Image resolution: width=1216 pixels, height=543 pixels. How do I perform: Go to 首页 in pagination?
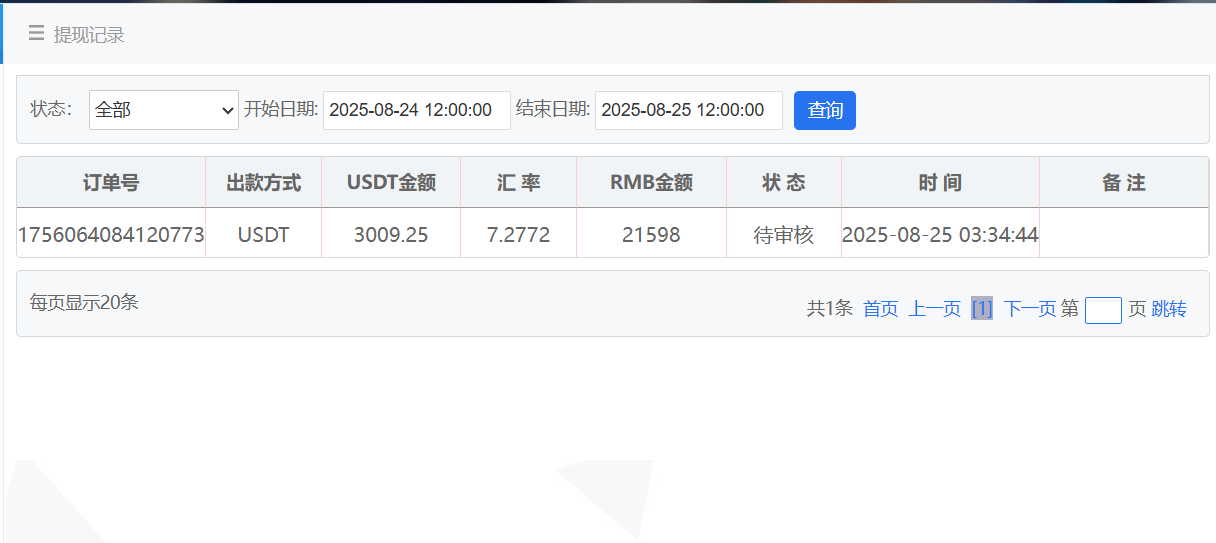880,309
